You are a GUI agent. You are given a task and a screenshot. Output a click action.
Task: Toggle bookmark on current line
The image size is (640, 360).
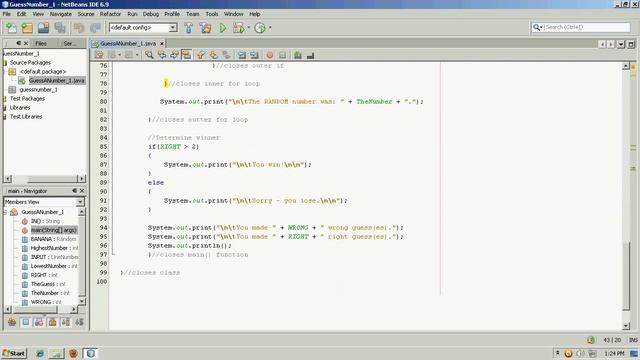(226, 55)
